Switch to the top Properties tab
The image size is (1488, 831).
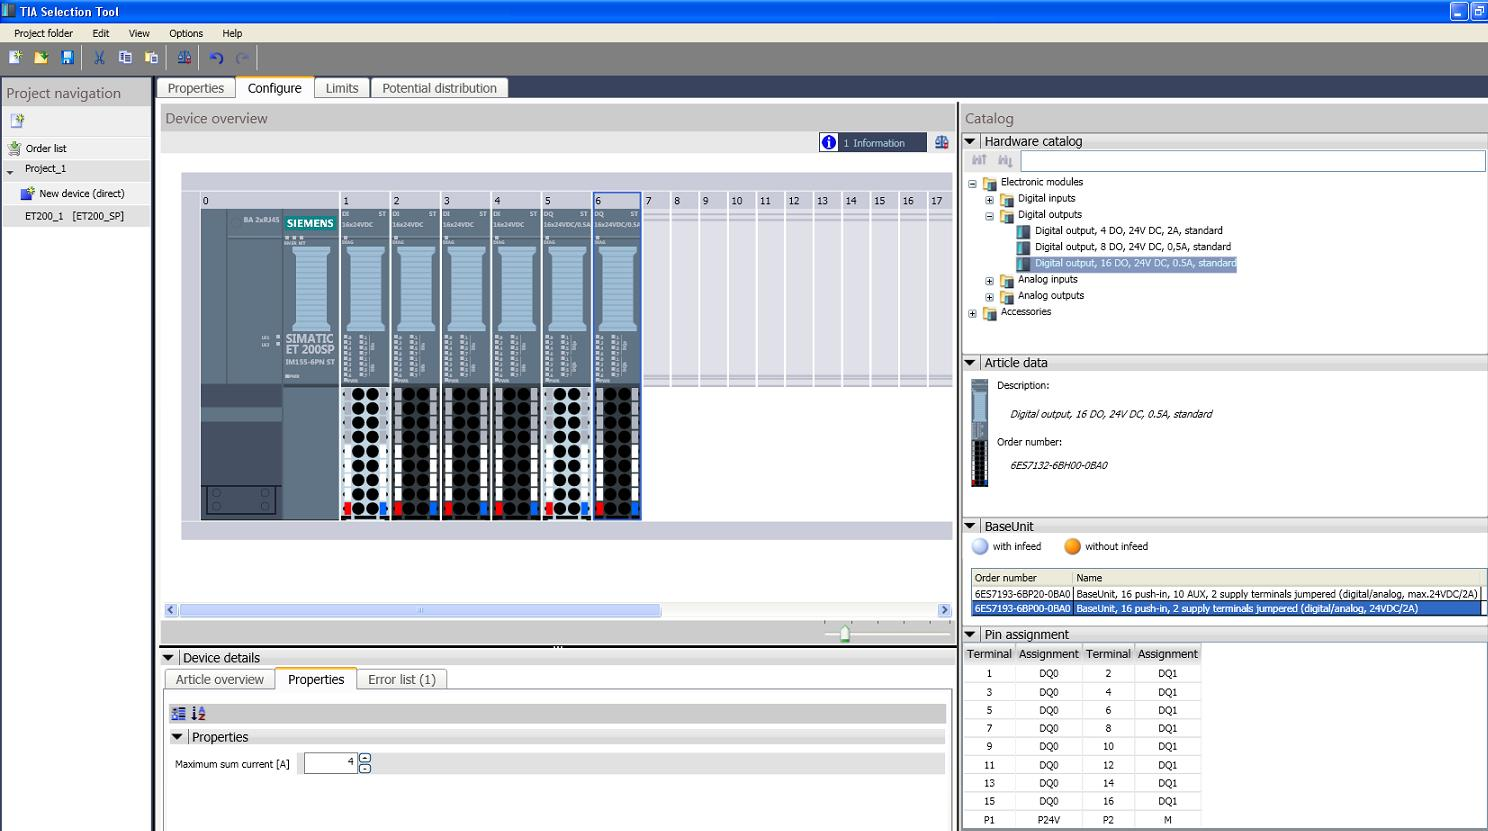[x=196, y=88]
